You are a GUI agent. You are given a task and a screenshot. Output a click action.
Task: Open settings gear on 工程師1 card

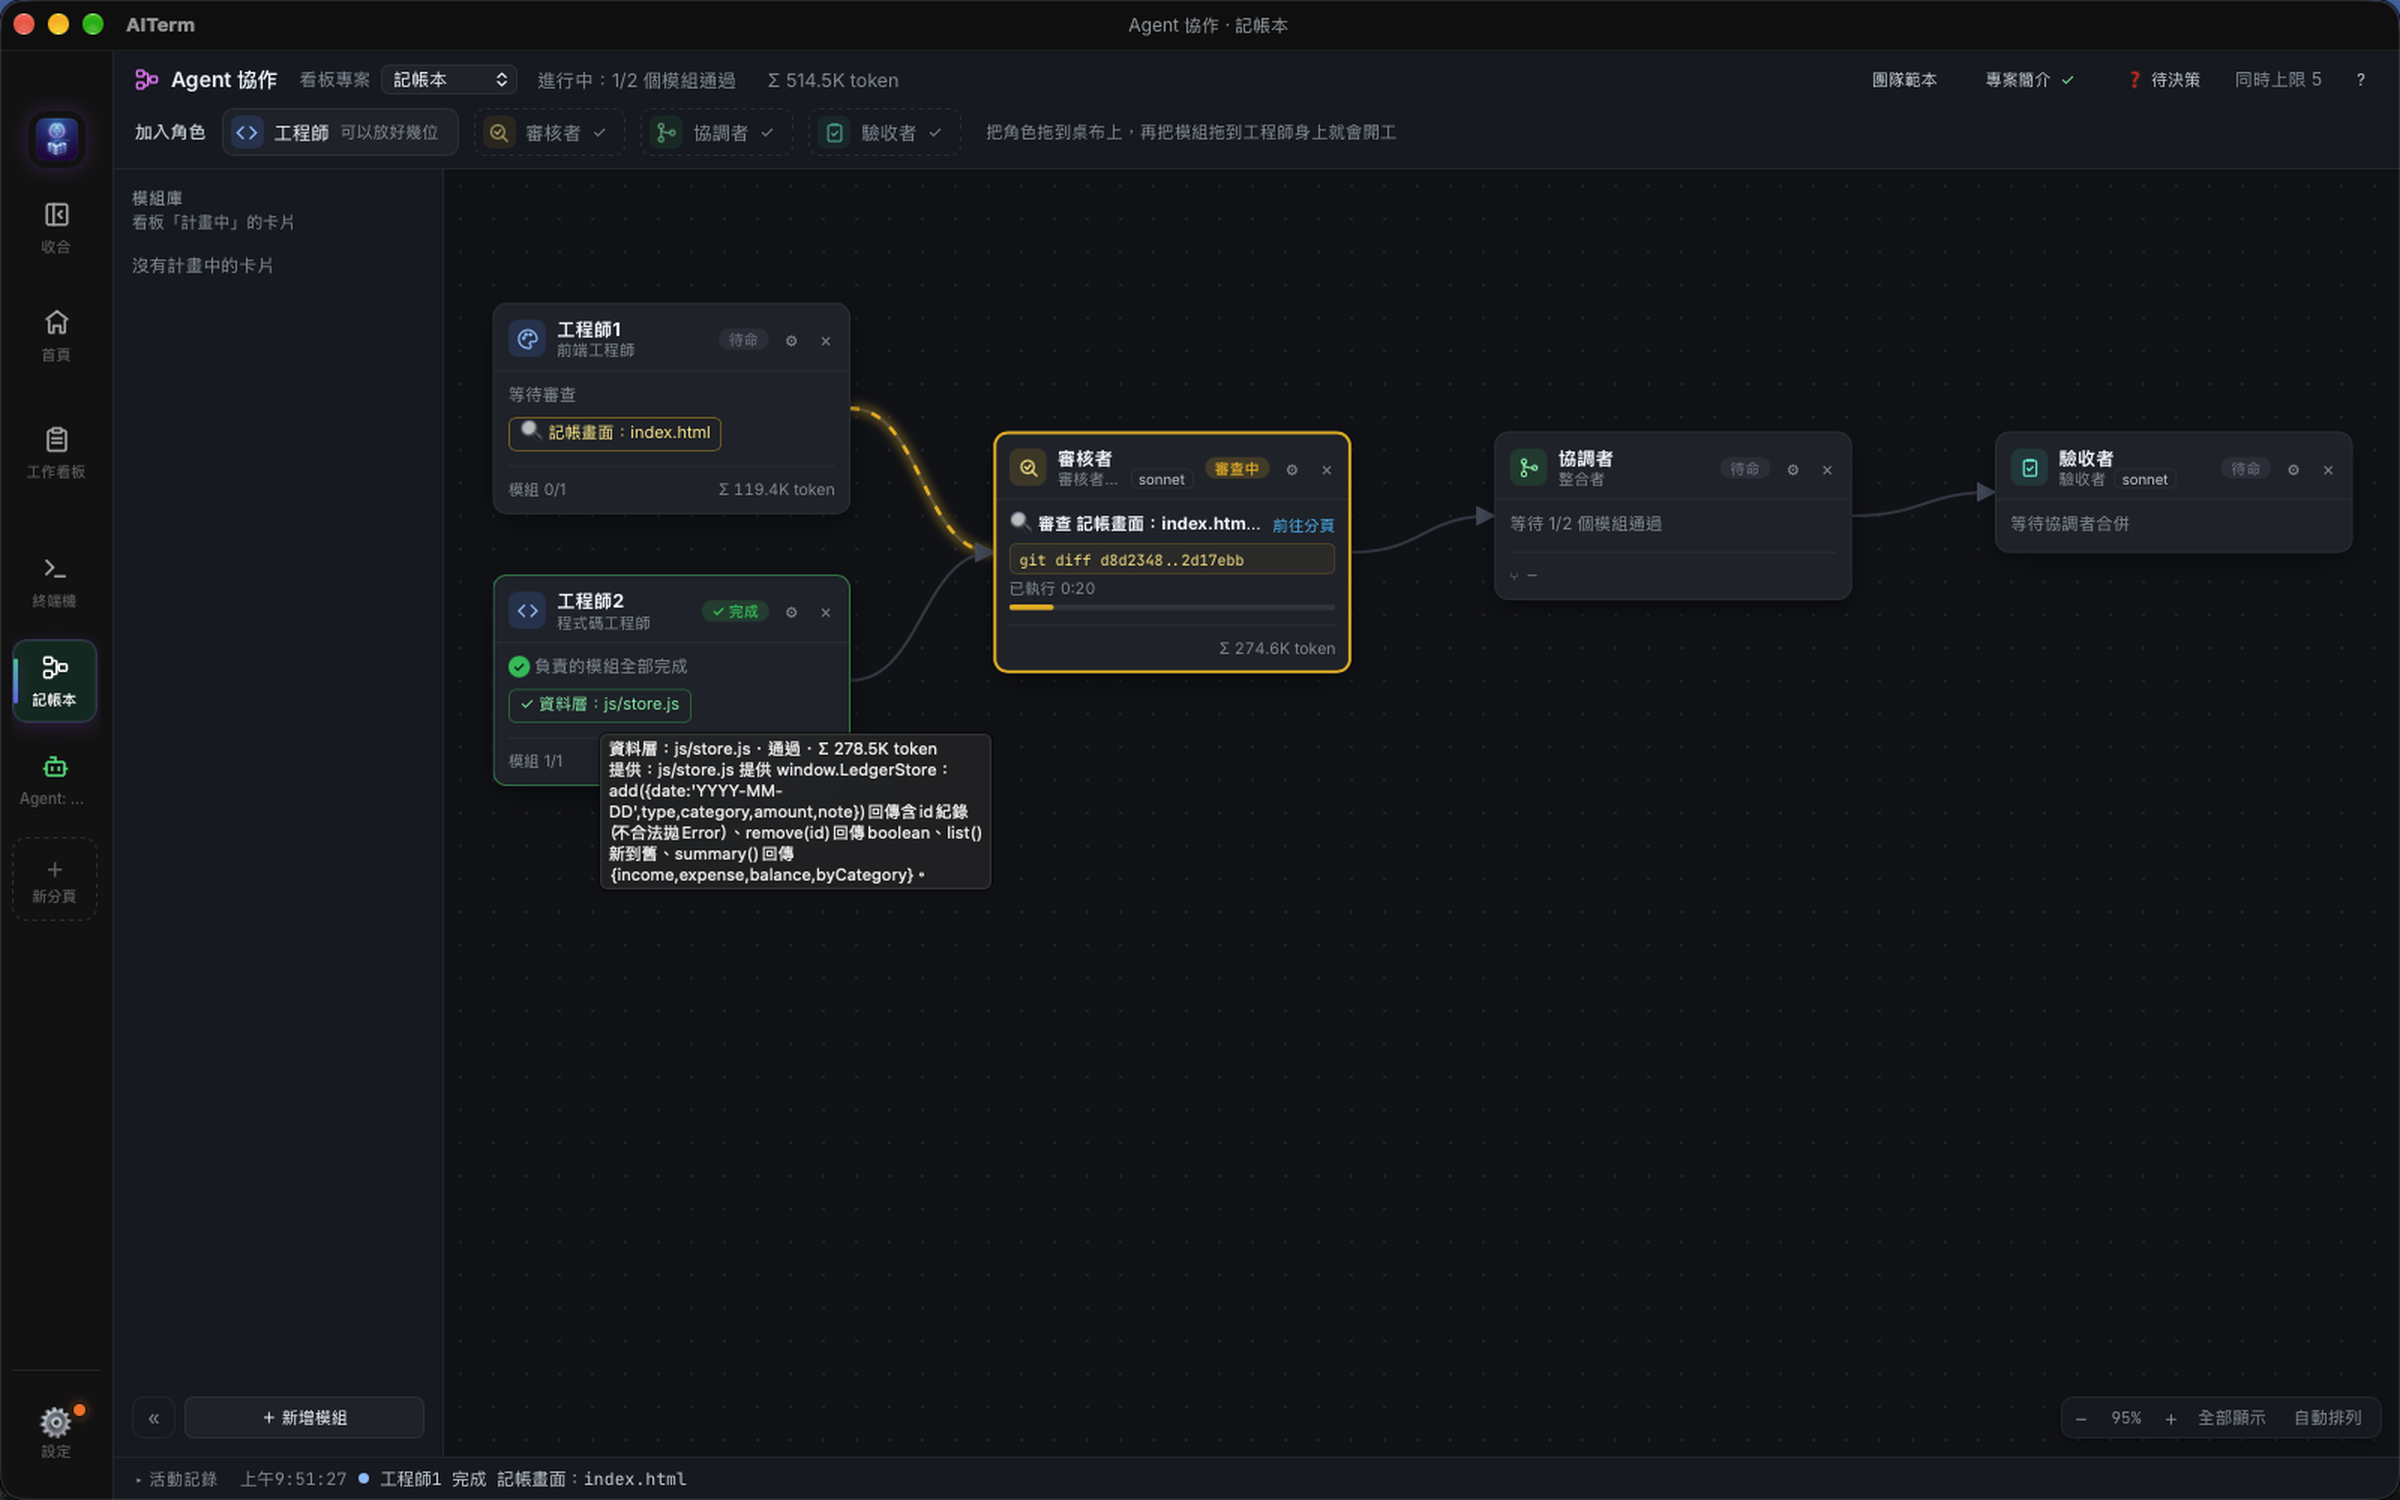tap(791, 341)
